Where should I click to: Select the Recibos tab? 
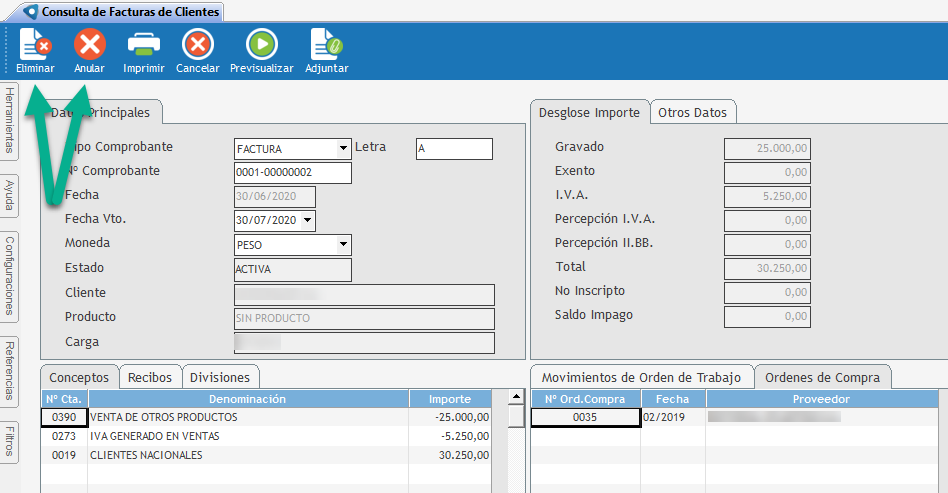point(150,377)
